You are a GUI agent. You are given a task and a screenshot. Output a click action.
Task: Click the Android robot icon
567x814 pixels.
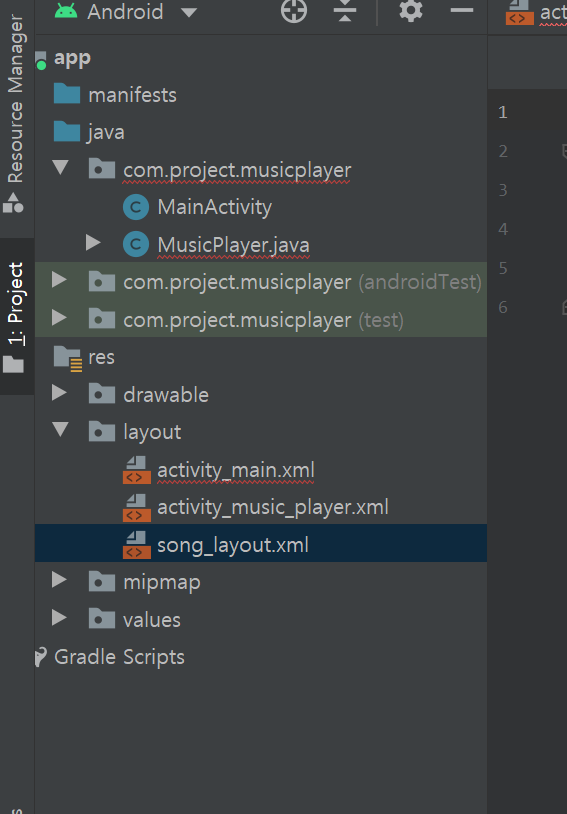pyautogui.click(x=66, y=11)
